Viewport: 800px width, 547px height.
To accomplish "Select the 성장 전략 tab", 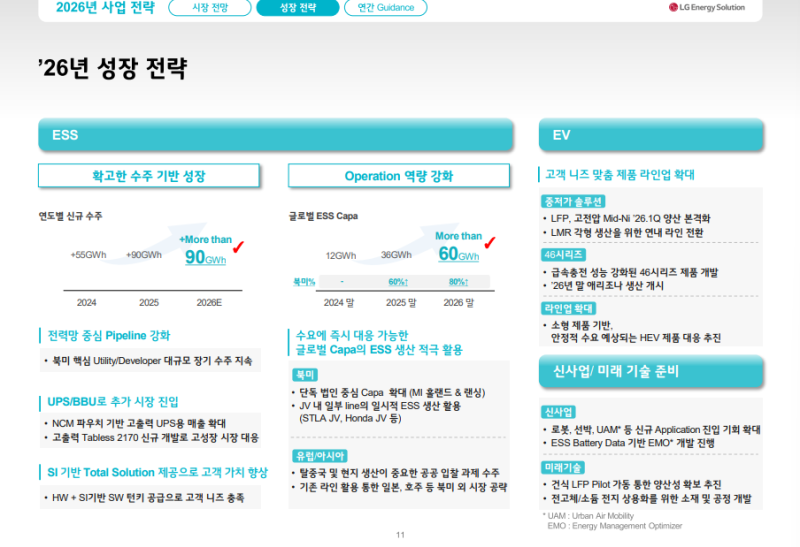I will click(x=295, y=8).
